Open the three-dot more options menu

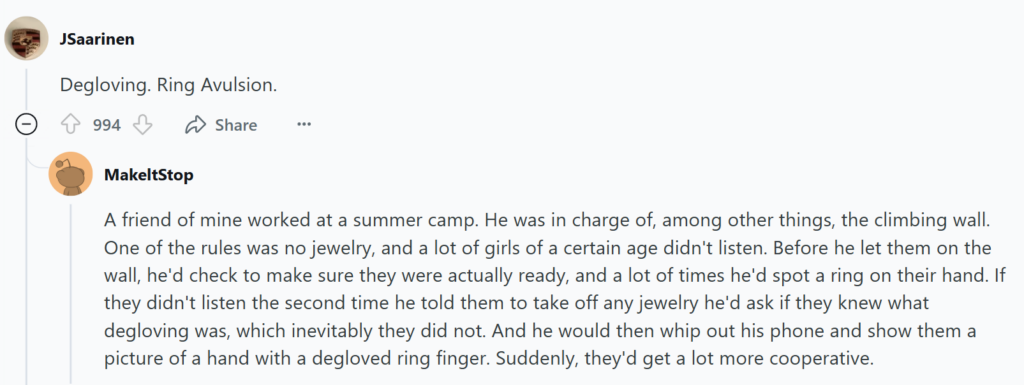pos(304,125)
